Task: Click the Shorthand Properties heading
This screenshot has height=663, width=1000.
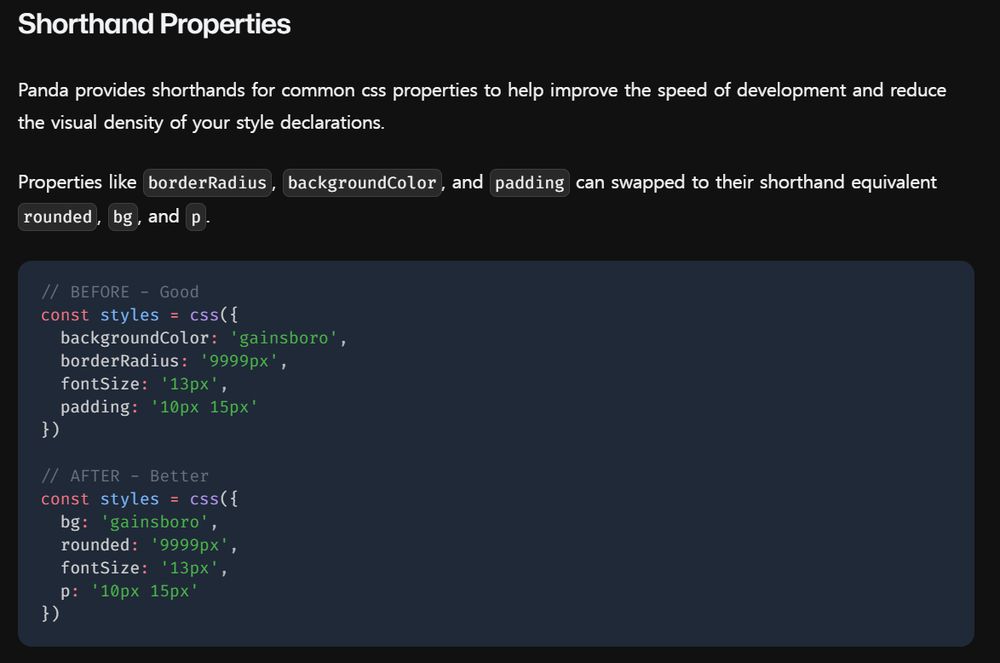Action: pyautogui.click(x=154, y=24)
